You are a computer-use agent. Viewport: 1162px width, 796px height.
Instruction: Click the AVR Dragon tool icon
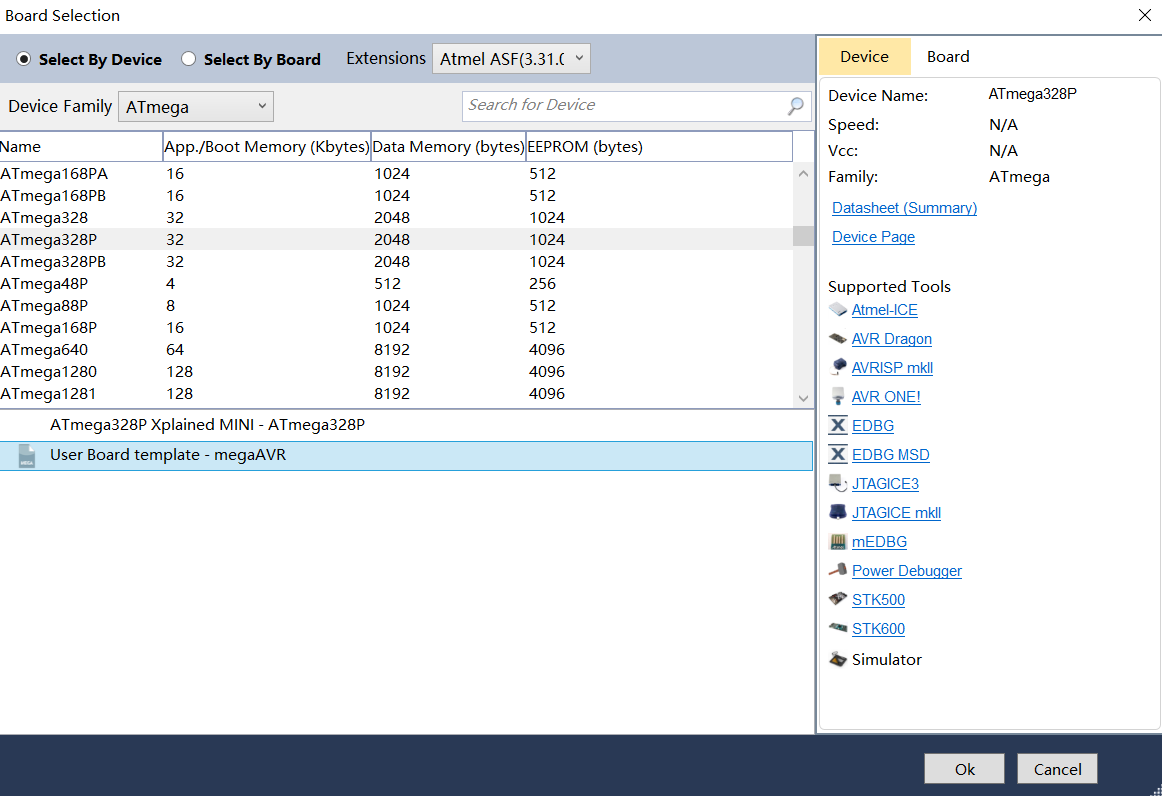(x=837, y=338)
